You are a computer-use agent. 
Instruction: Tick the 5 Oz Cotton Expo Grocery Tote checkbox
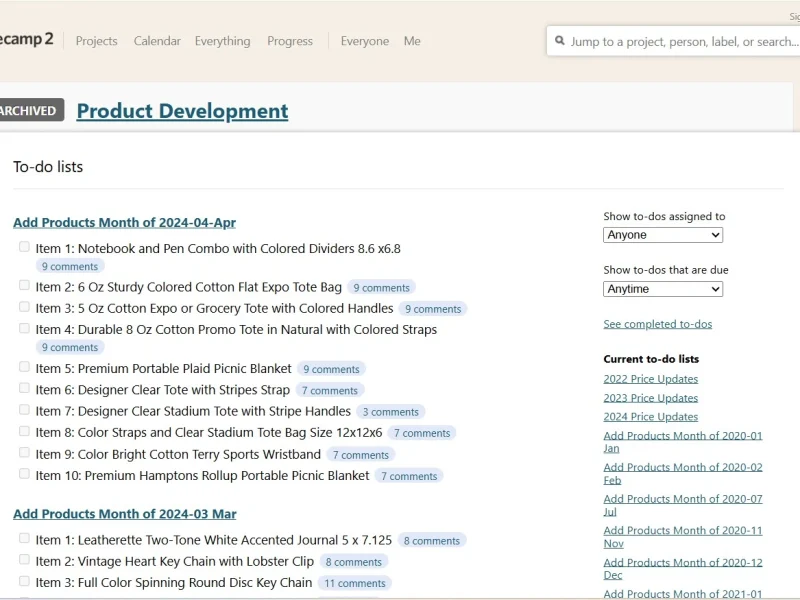tap(24, 307)
